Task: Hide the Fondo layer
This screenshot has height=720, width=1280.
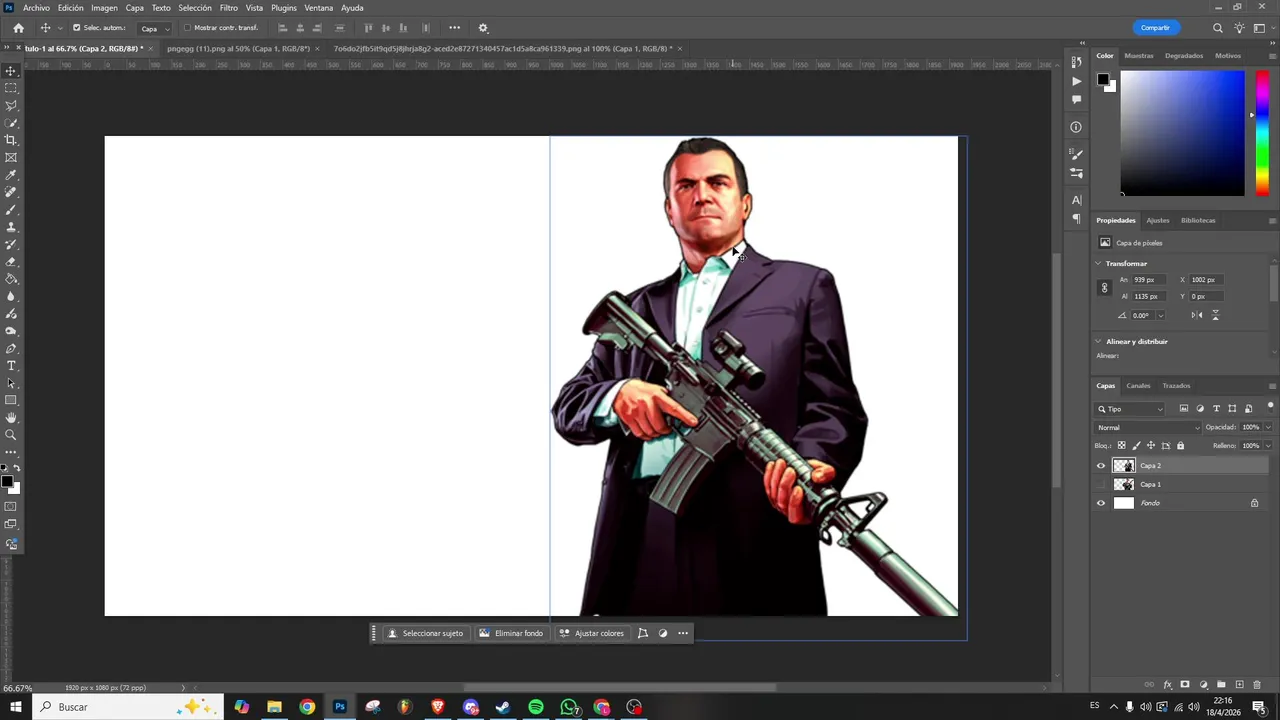Action: point(1101,503)
